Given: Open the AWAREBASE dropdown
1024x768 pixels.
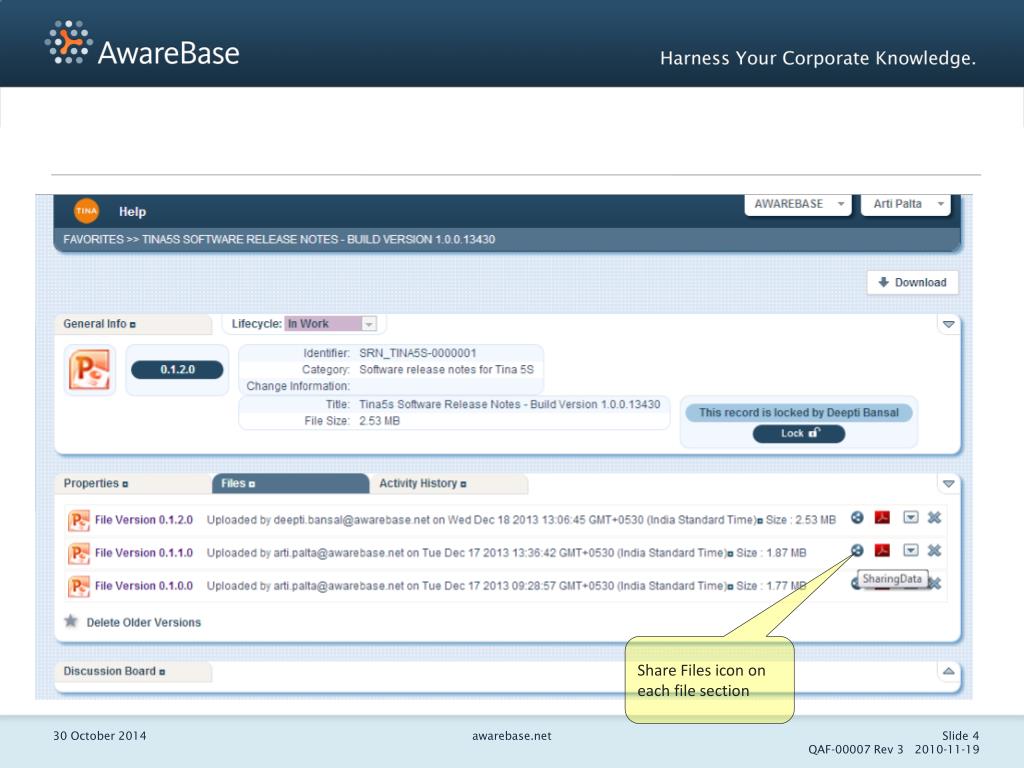Looking at the screenshot, I should pos(798,204).
